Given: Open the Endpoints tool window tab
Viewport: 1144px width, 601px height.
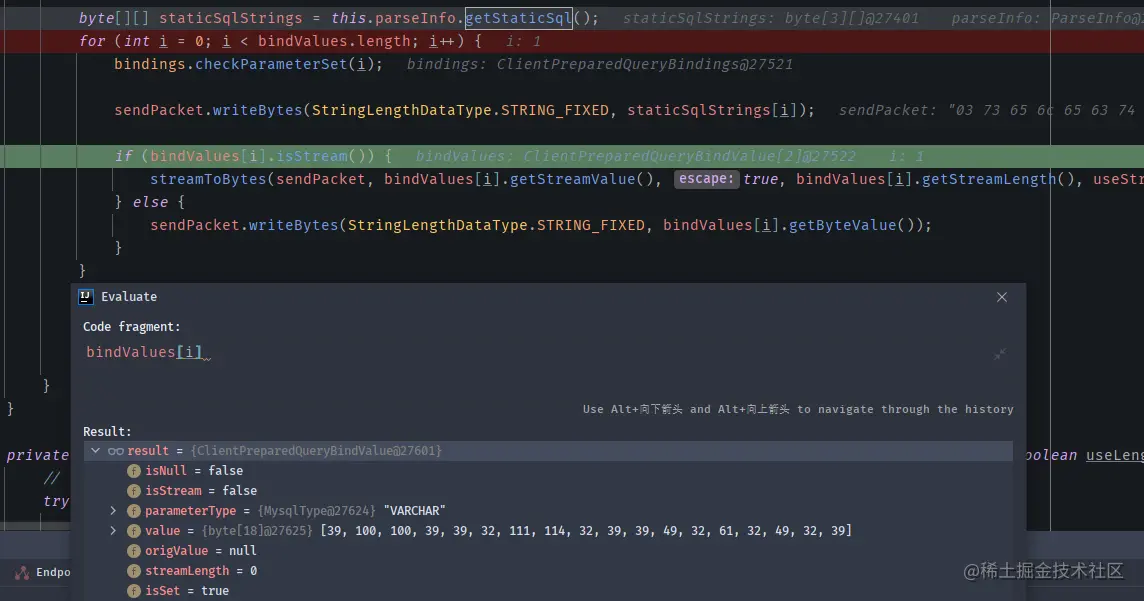Looking at the screenshot, I should pos(44,573).
